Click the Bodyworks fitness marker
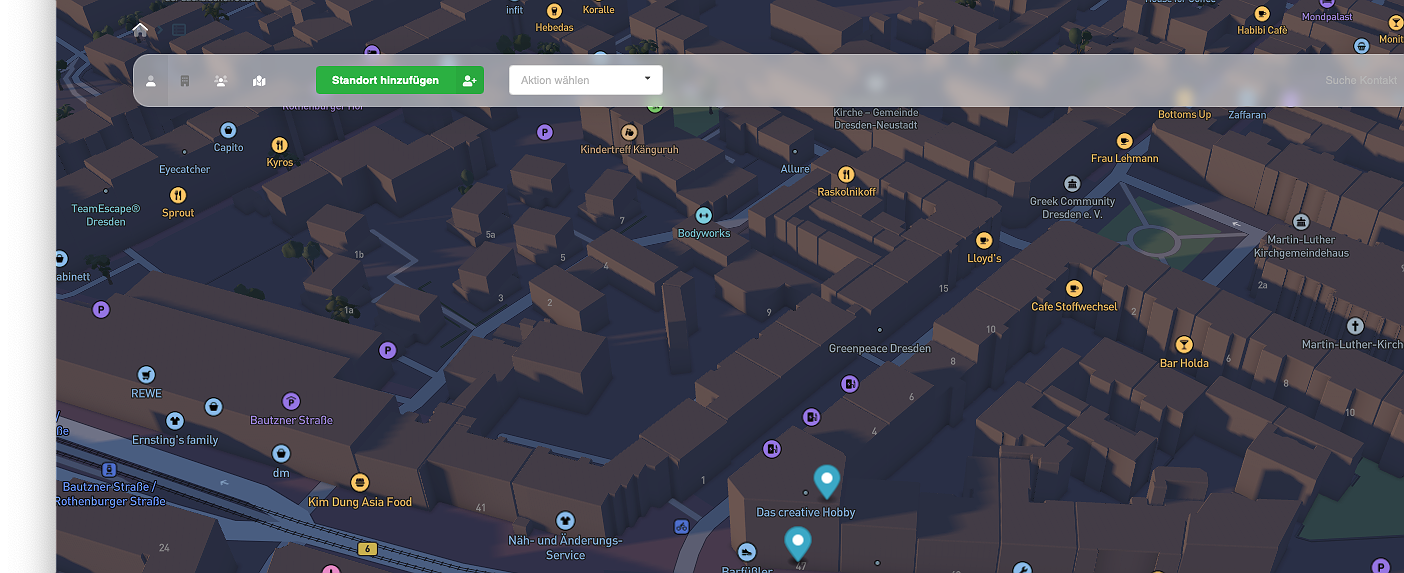This screenshot has width=1404, height=573. point(703,215)
